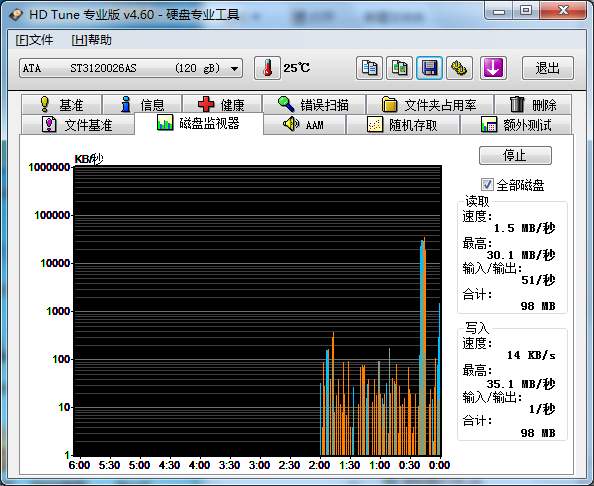Image resolution: width=594 pixels, height=486 pixels.
Task: Switch to the 删除 erase tab
Action: [533, 105]
